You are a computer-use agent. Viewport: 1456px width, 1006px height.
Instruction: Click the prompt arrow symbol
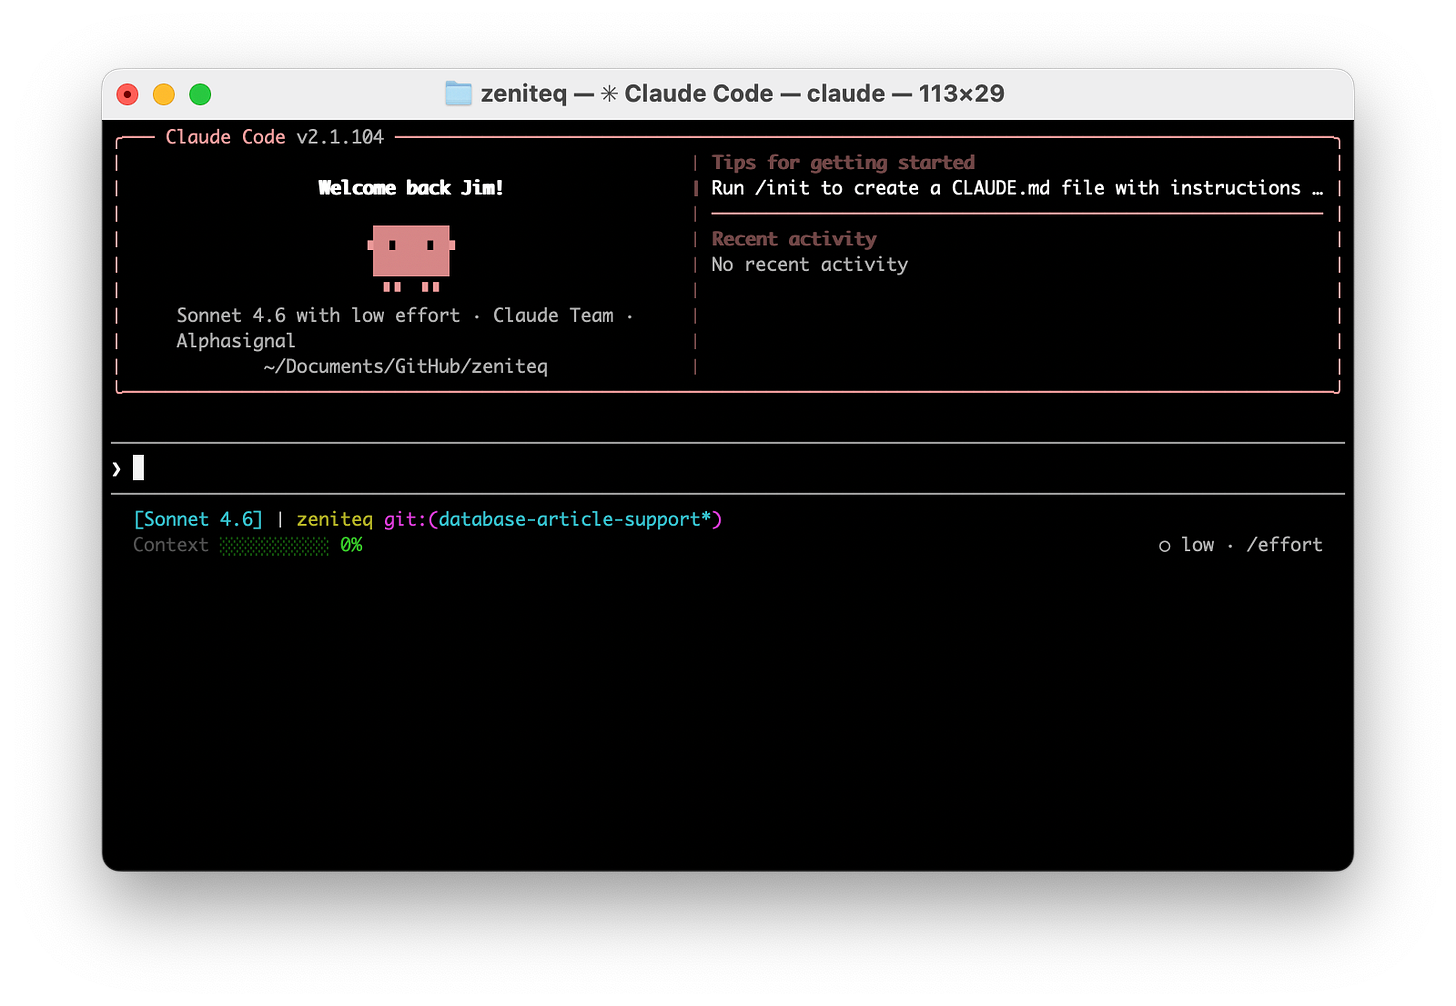pos(115,467)
